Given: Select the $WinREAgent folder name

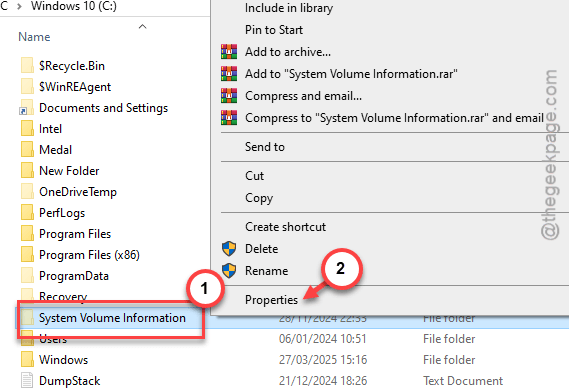Looking at the screenshot, I should pyautogui.click(x=75, y=87).
